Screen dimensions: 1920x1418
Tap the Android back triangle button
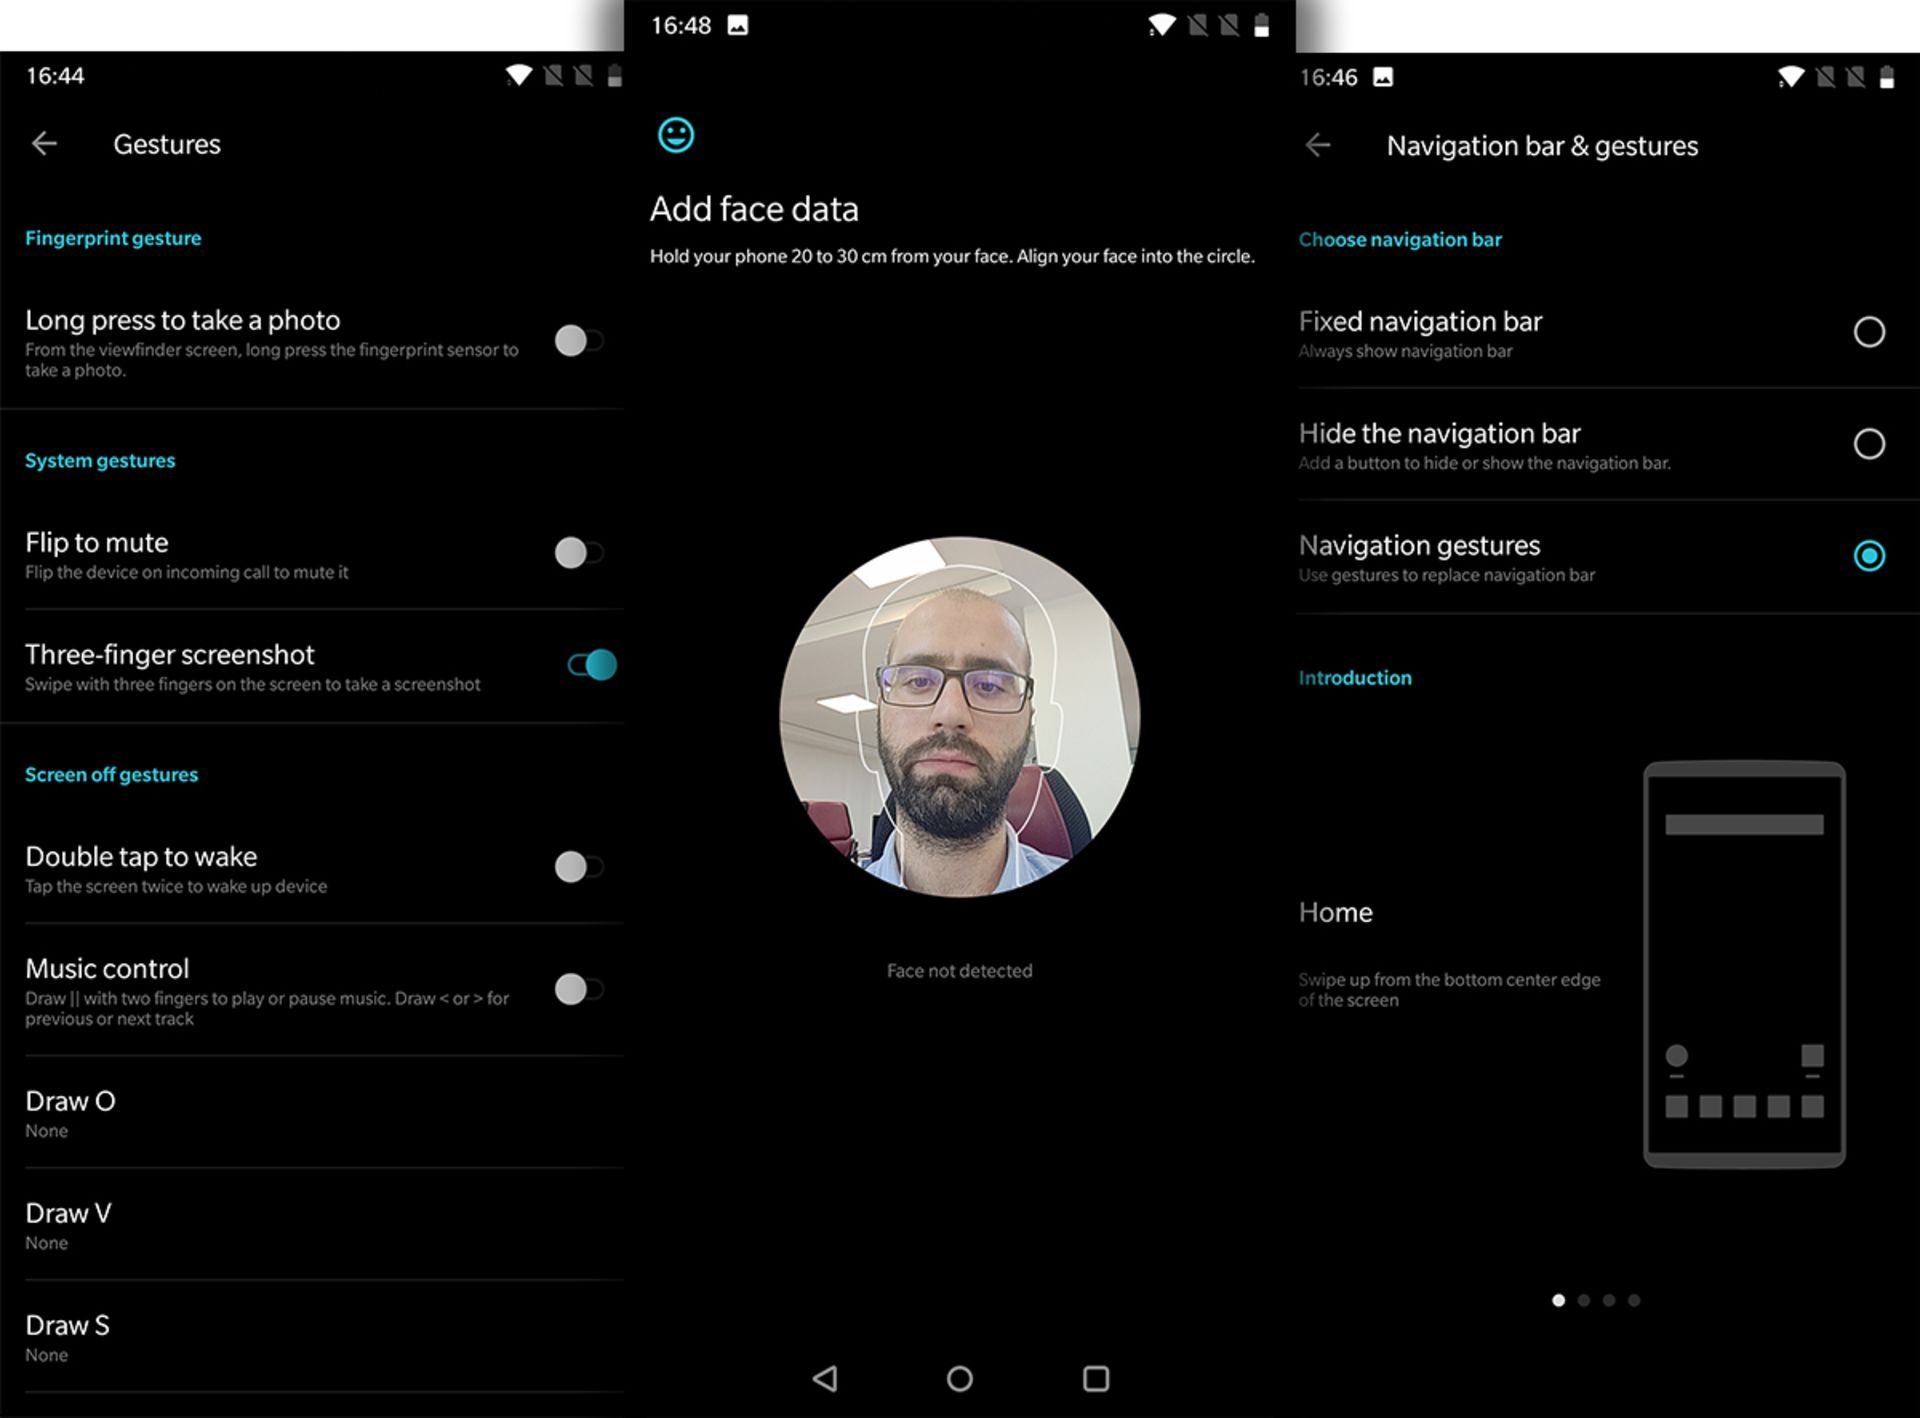pyautogui.click(x=825, y=1379)
